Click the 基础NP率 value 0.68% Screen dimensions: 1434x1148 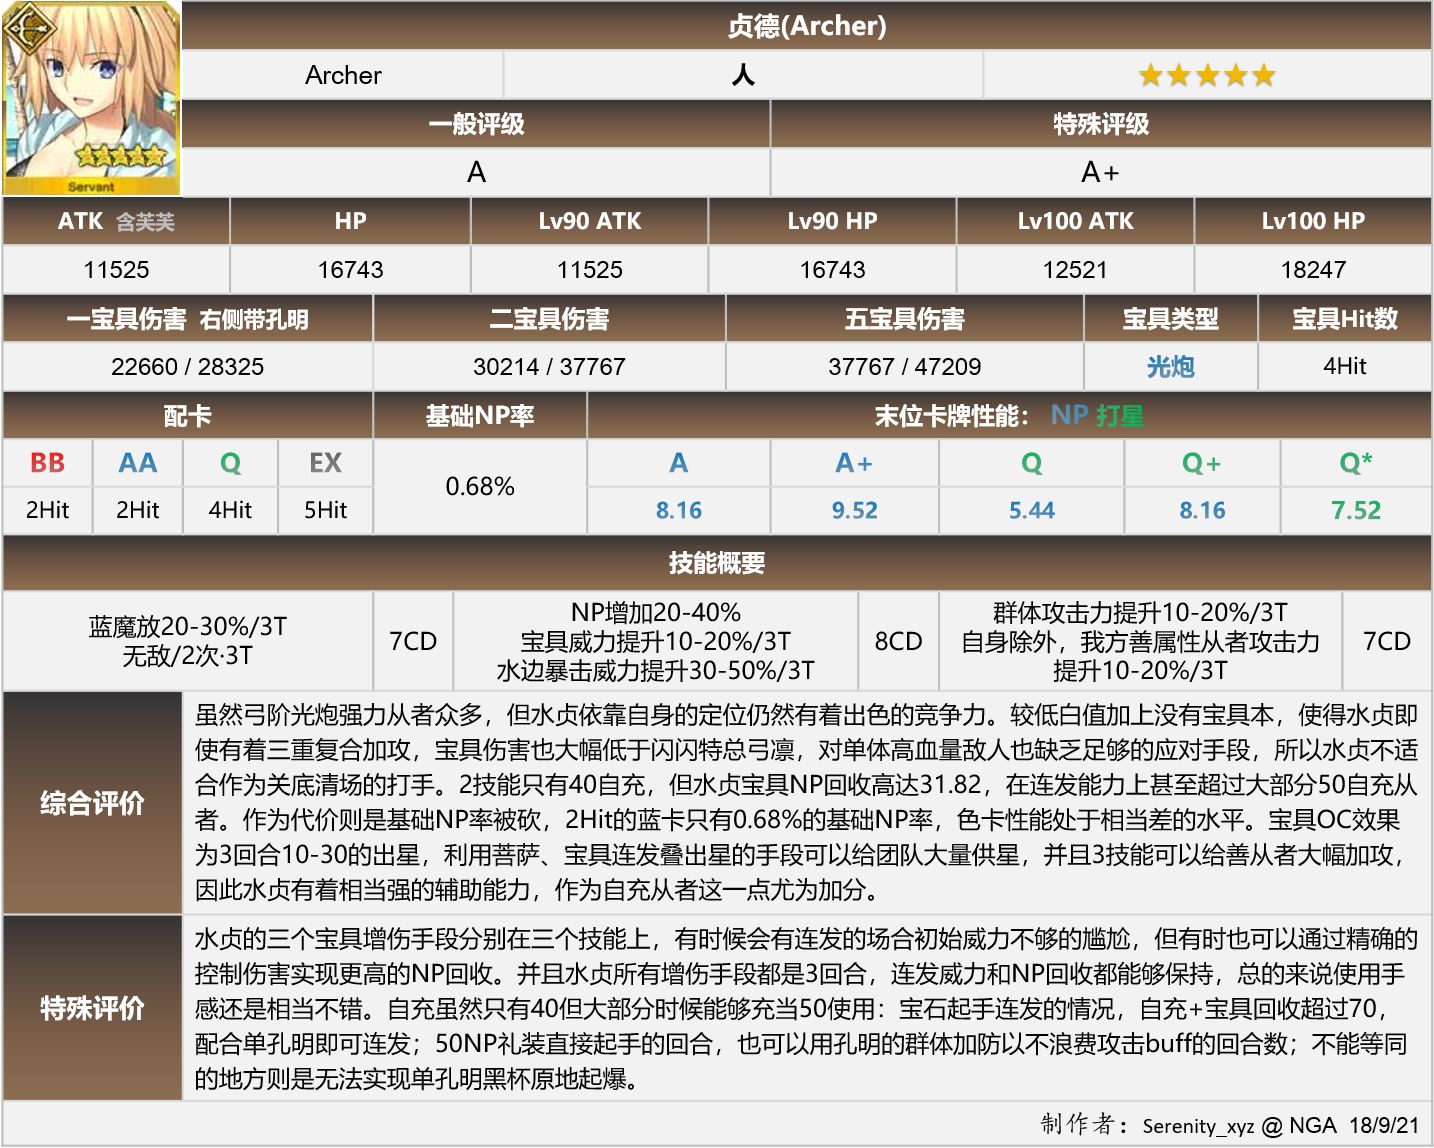[x=479, y=486]
